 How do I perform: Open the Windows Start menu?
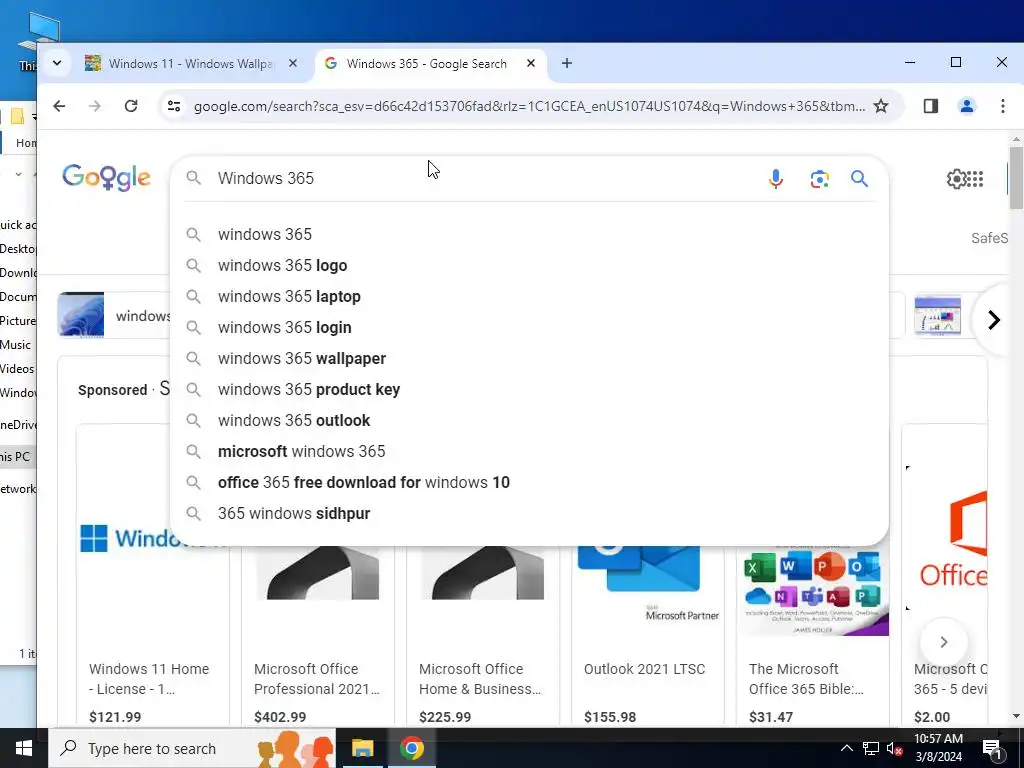click(24, 748)
